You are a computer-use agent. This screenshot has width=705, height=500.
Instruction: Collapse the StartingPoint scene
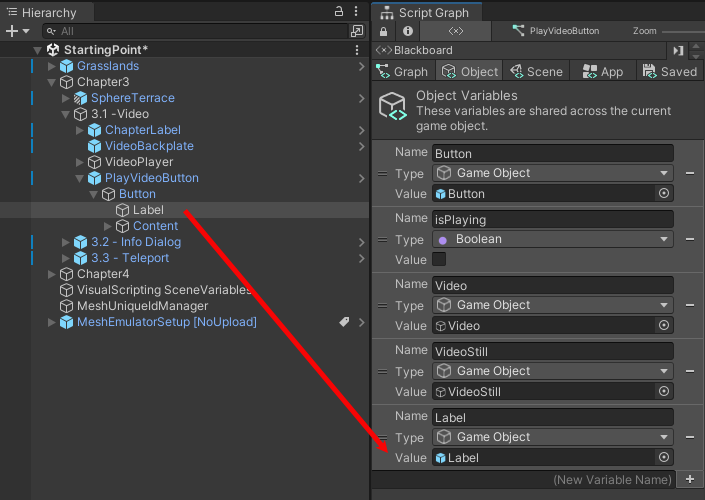38,50
